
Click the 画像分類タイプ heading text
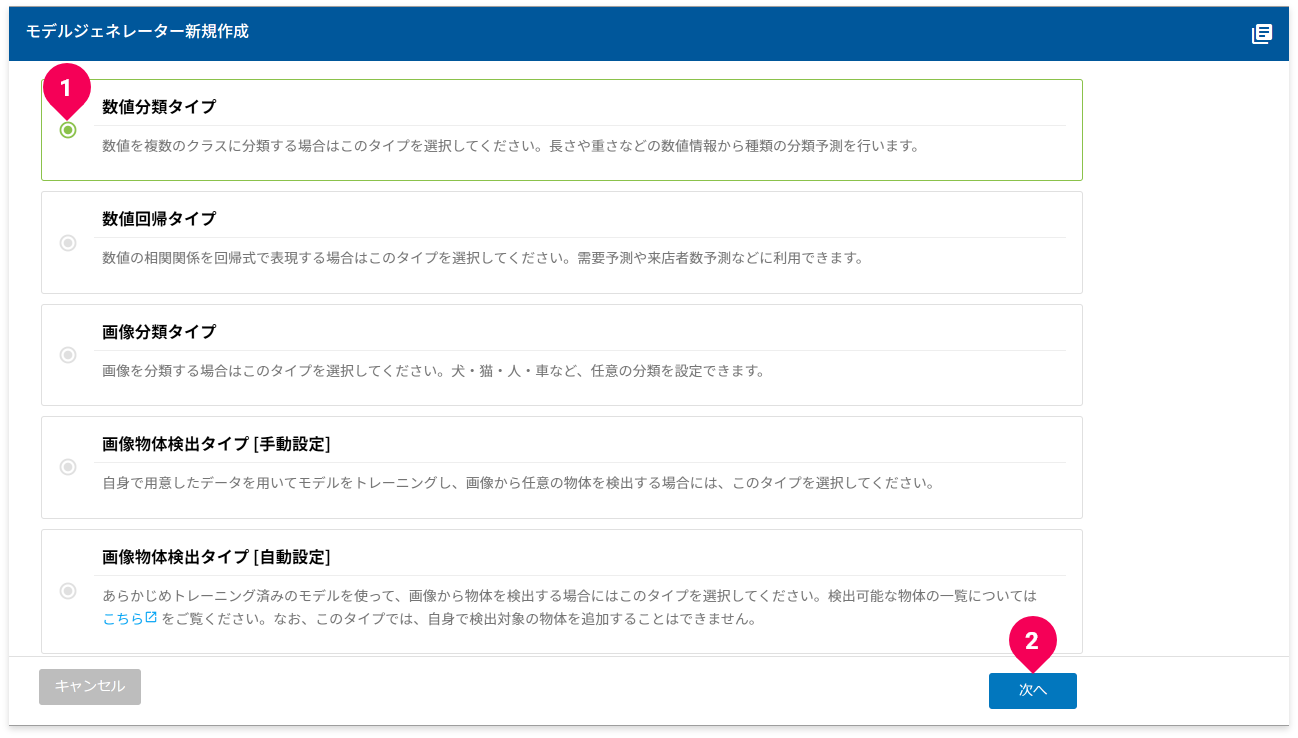pos(159,331)
